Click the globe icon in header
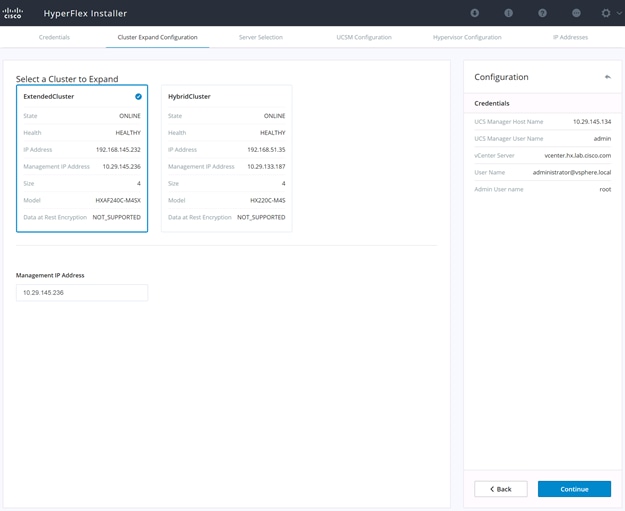 576,13
